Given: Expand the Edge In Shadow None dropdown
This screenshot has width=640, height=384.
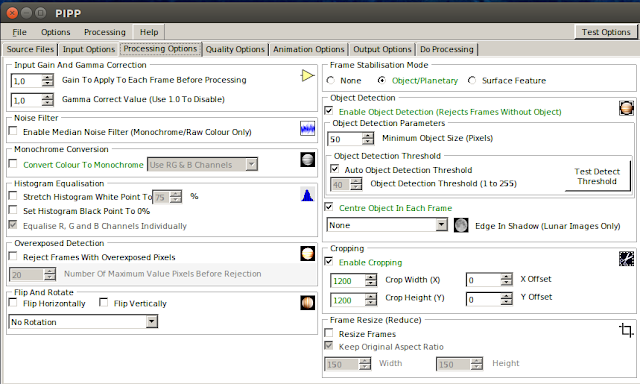Looking at the screenshot, I should coord(387,225).
